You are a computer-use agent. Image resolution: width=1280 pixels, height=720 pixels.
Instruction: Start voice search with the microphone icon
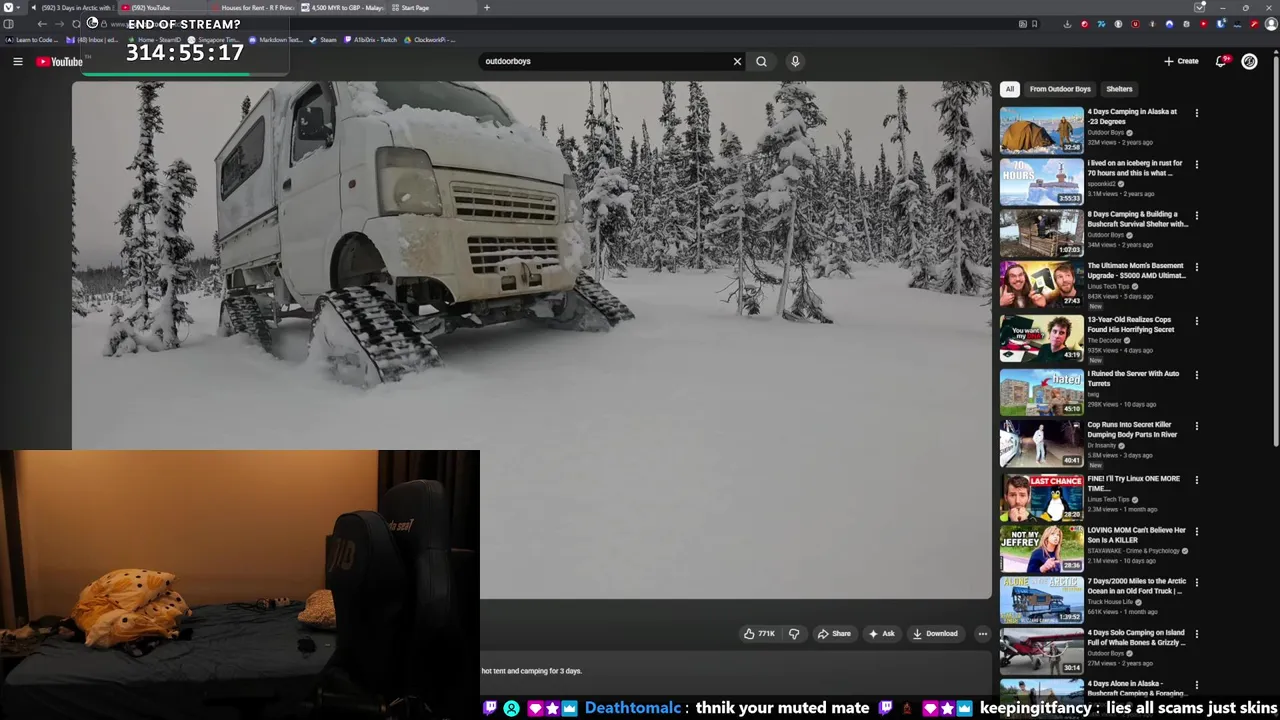pos(795,61)
